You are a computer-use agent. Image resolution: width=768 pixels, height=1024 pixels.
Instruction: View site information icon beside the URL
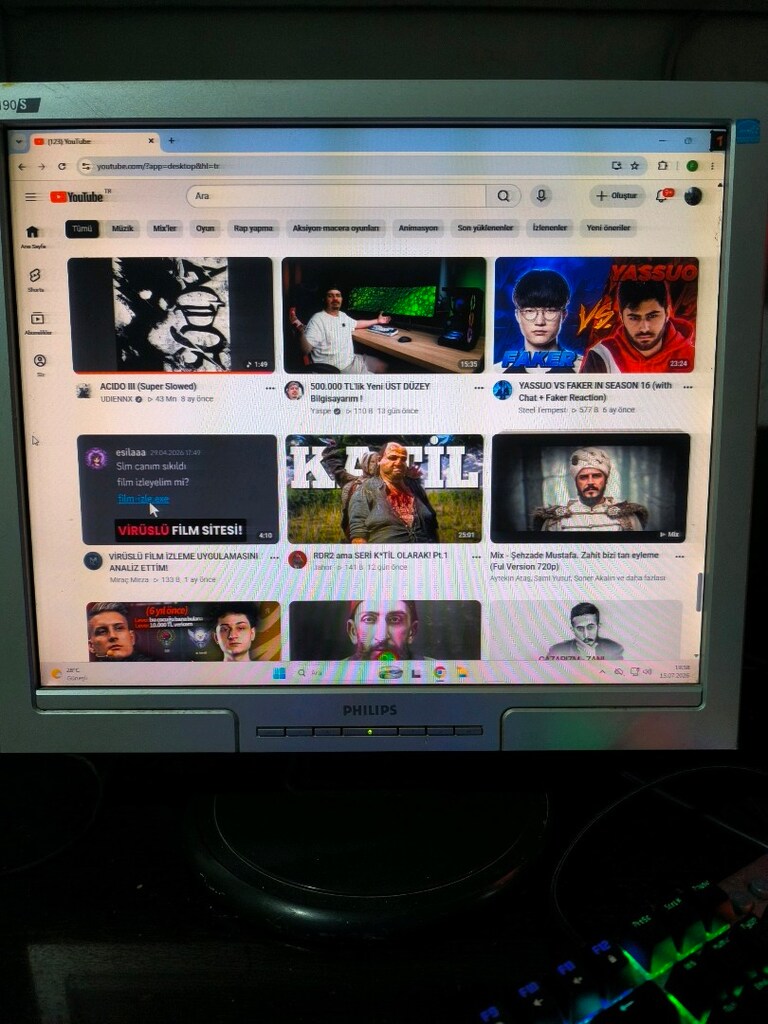click(85, 167)
